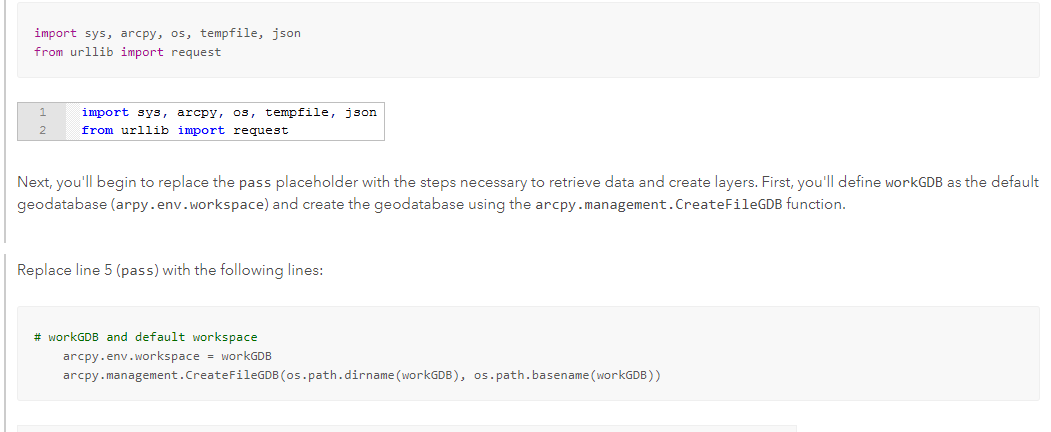Click line number 1 in the numbered snippet
The width and height of the screenshot is (1051, 432).
[x=43, y=112]
